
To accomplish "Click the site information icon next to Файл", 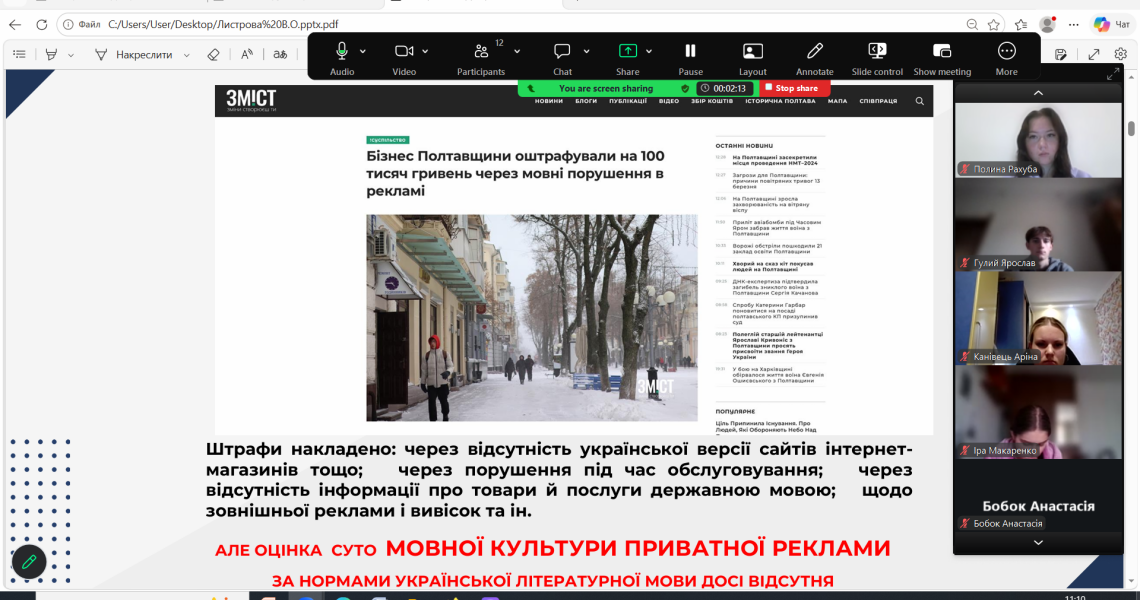I will coord(68,24).
